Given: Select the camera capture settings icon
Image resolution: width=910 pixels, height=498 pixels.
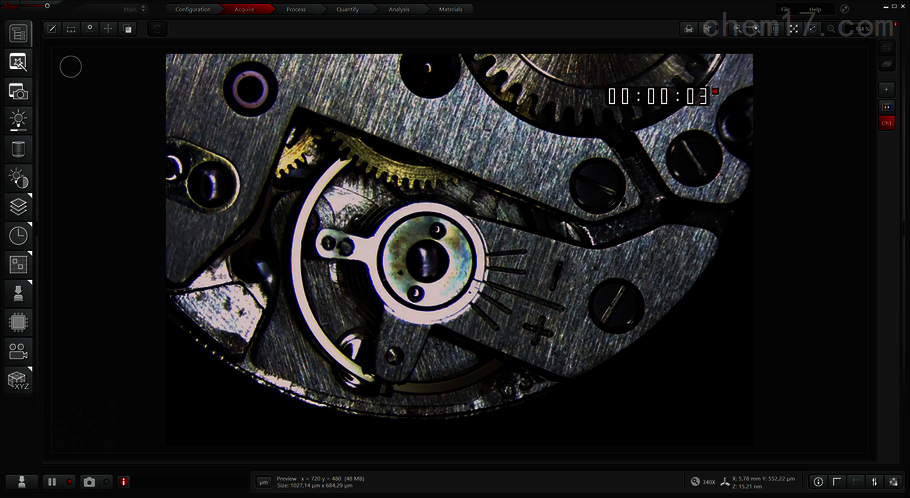Looking at the screenshot, I should [18, 91].
